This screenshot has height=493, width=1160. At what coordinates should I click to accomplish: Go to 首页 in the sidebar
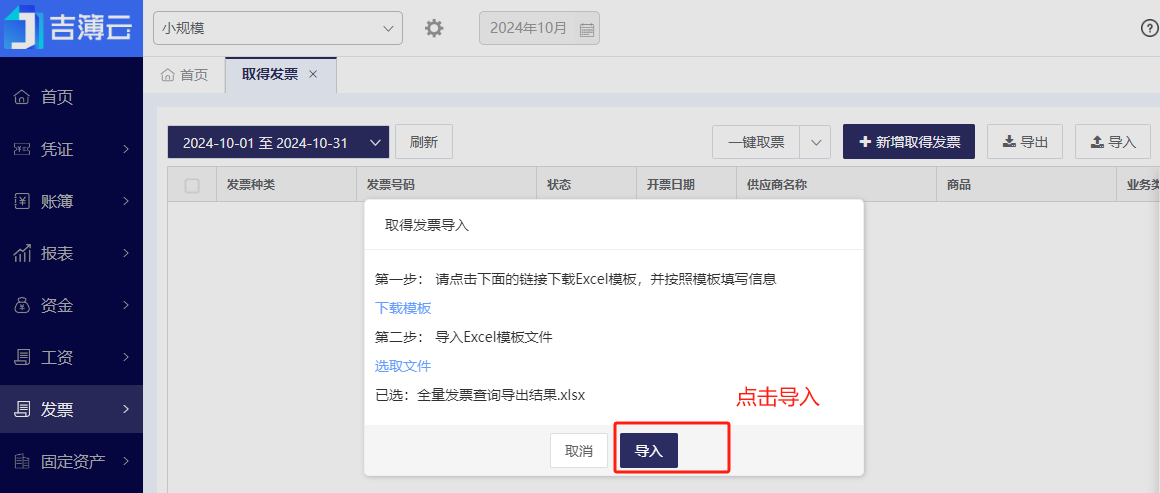[71, 97]
